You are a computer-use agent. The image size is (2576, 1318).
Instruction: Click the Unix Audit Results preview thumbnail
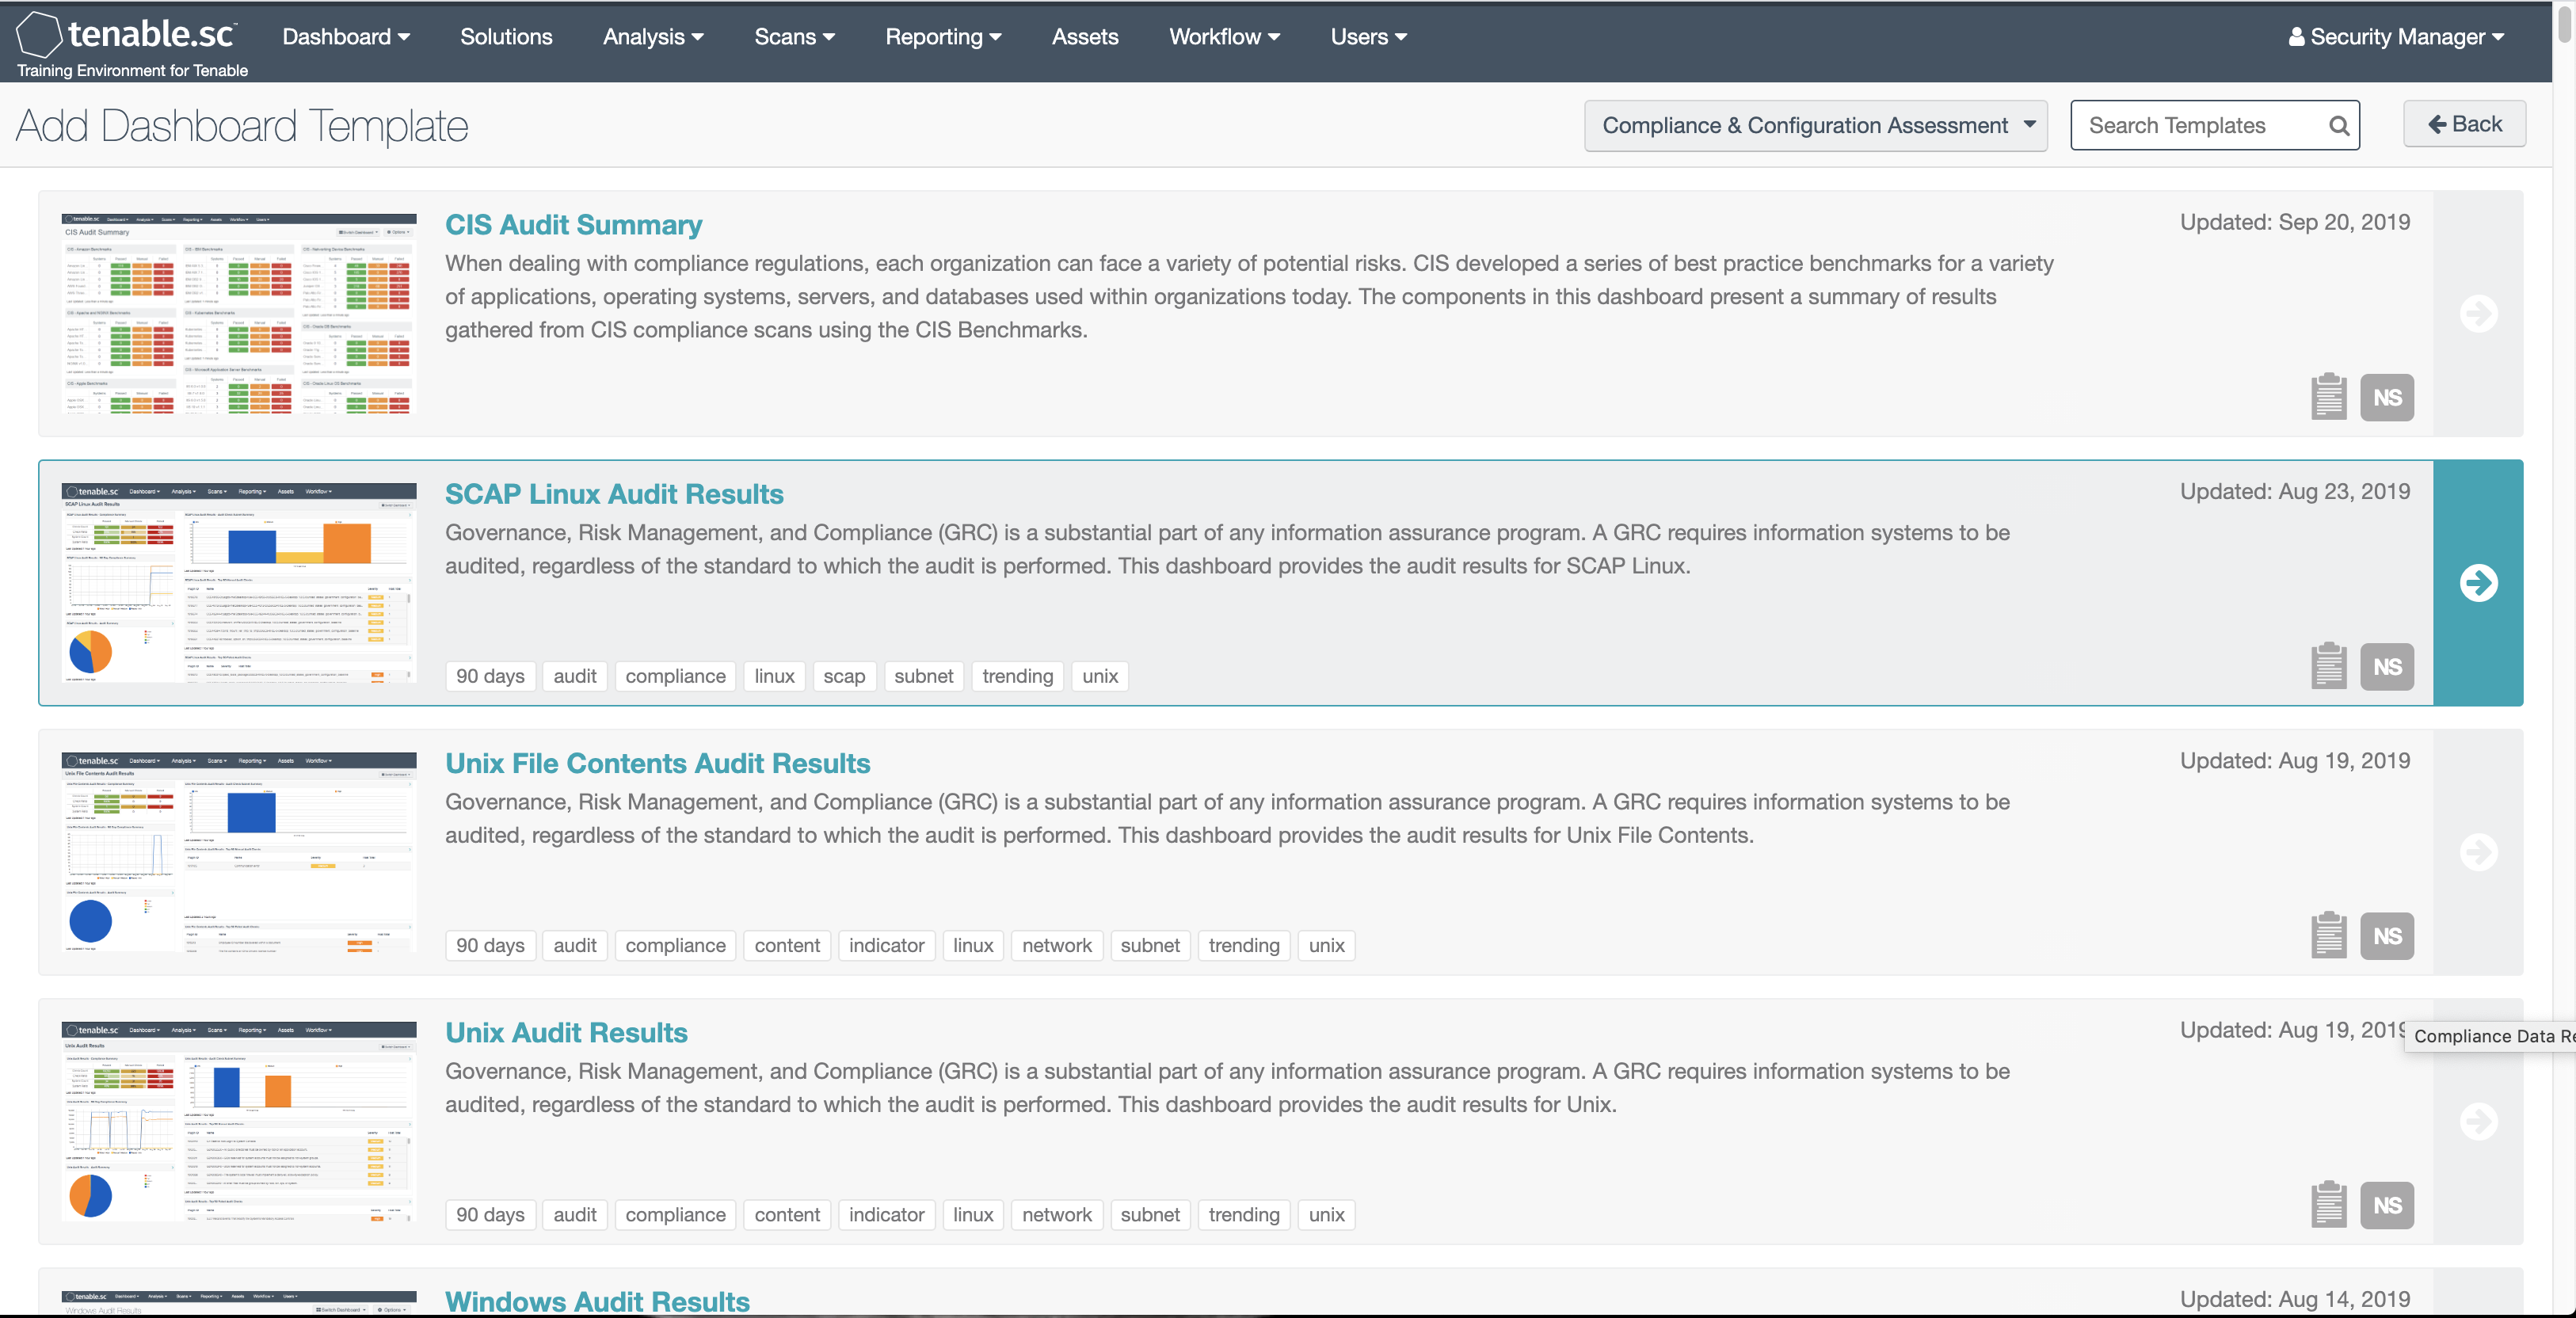[239, 1120]
